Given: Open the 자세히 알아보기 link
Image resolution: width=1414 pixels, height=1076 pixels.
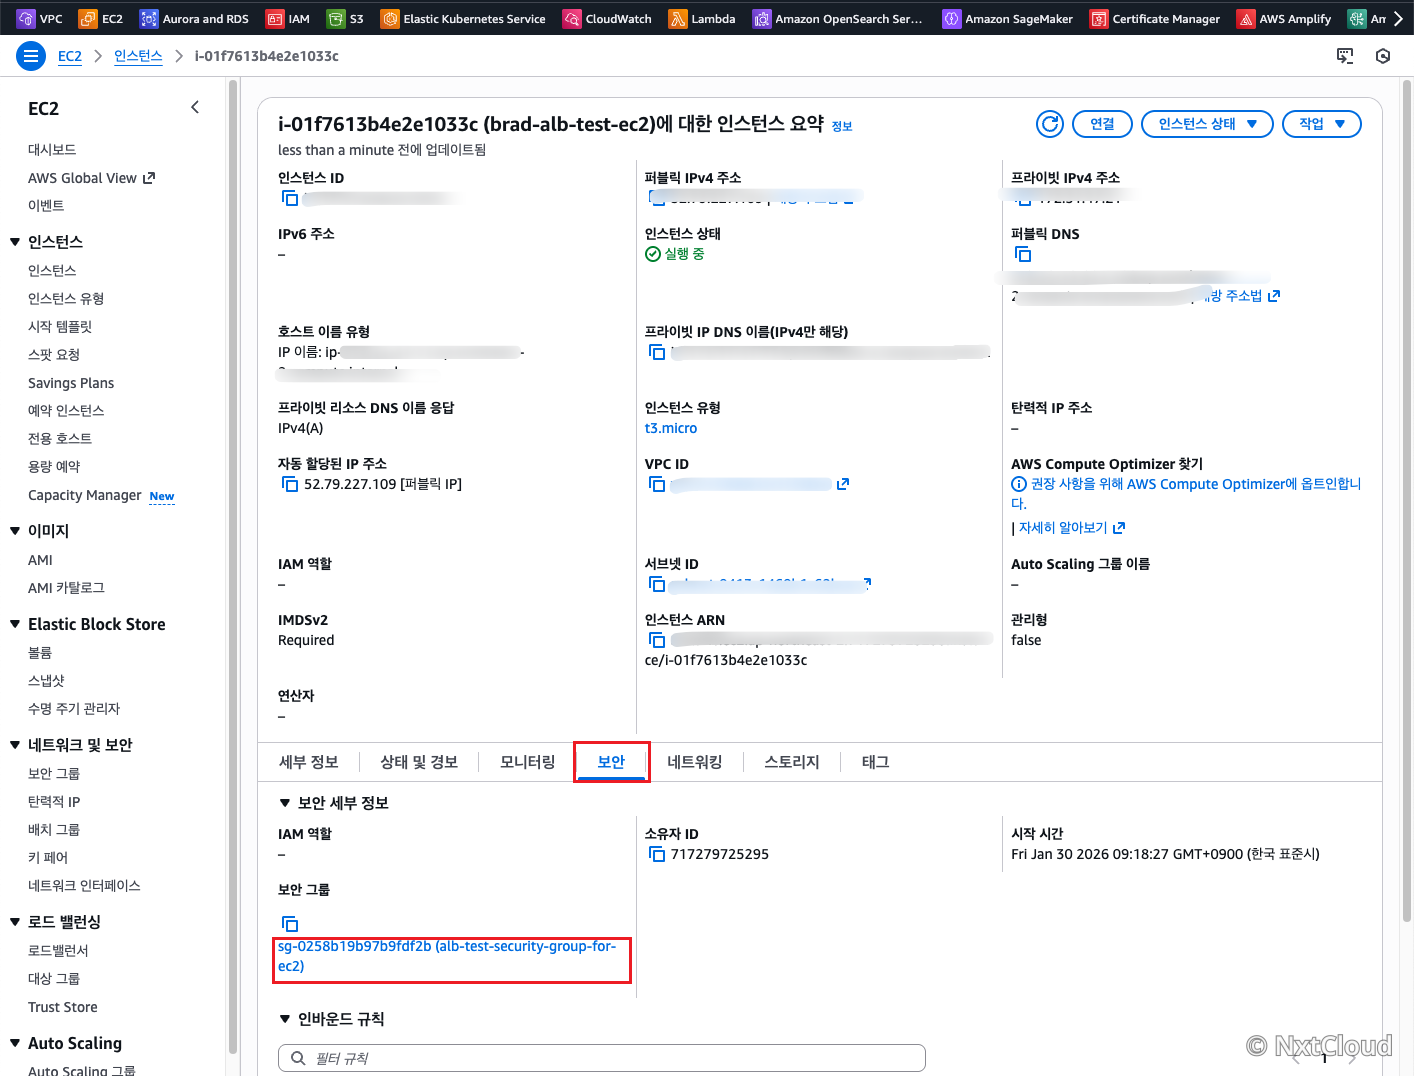Looking at the screenshot, I should point(1071,528).
